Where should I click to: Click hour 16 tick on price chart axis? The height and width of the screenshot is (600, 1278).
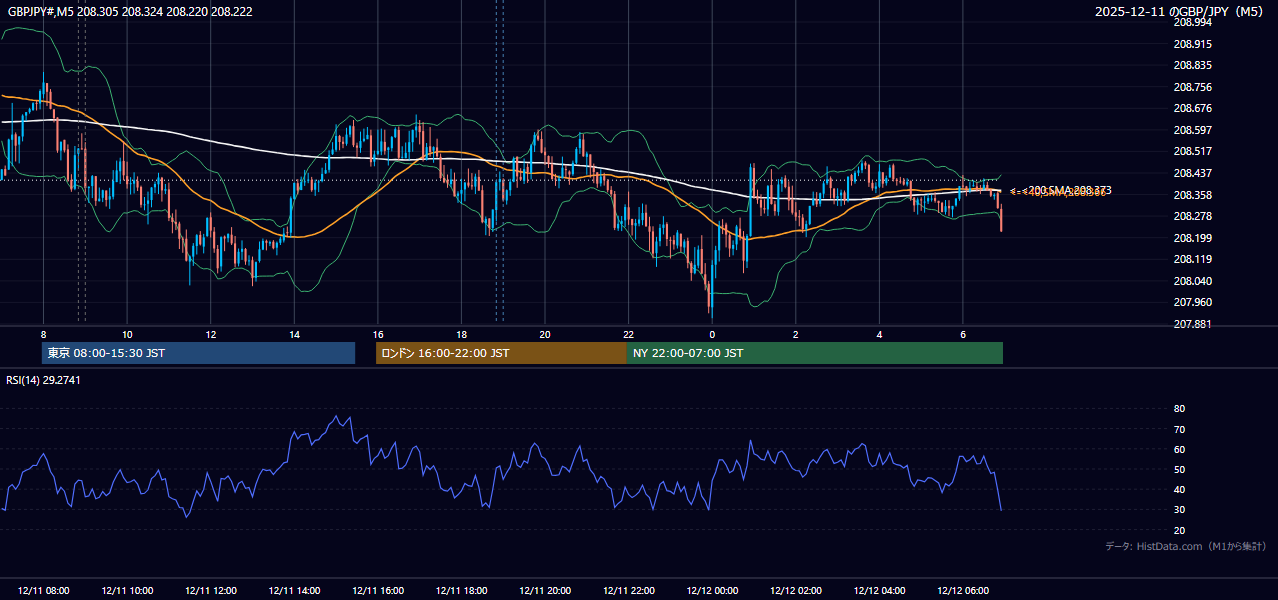coord(377,334)
